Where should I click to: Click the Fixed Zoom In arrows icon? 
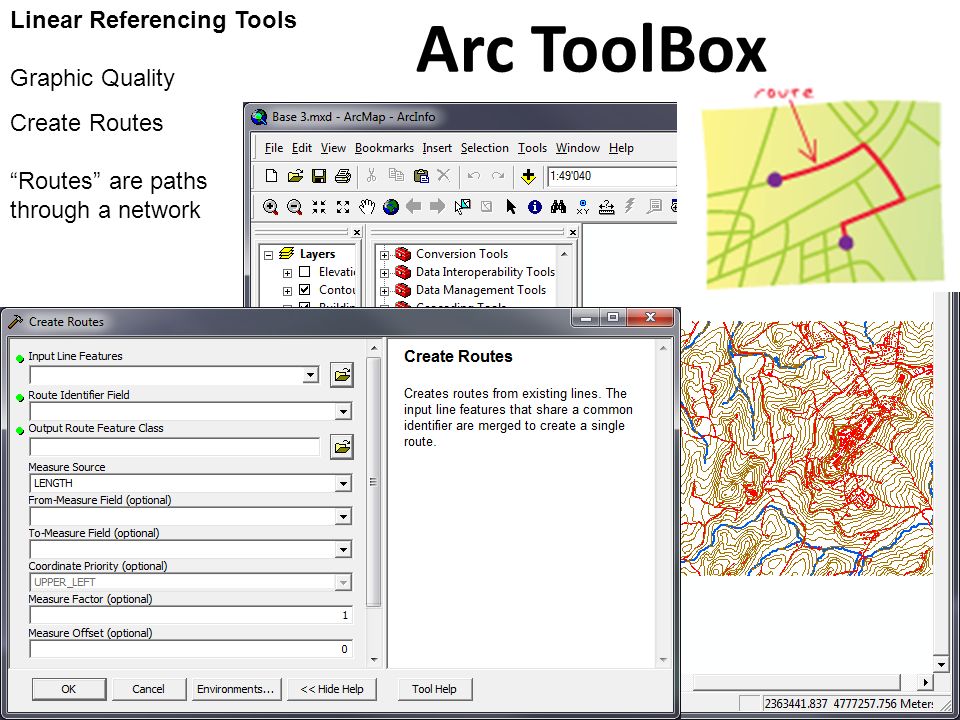pyautogui.click(x=318, y=207)
